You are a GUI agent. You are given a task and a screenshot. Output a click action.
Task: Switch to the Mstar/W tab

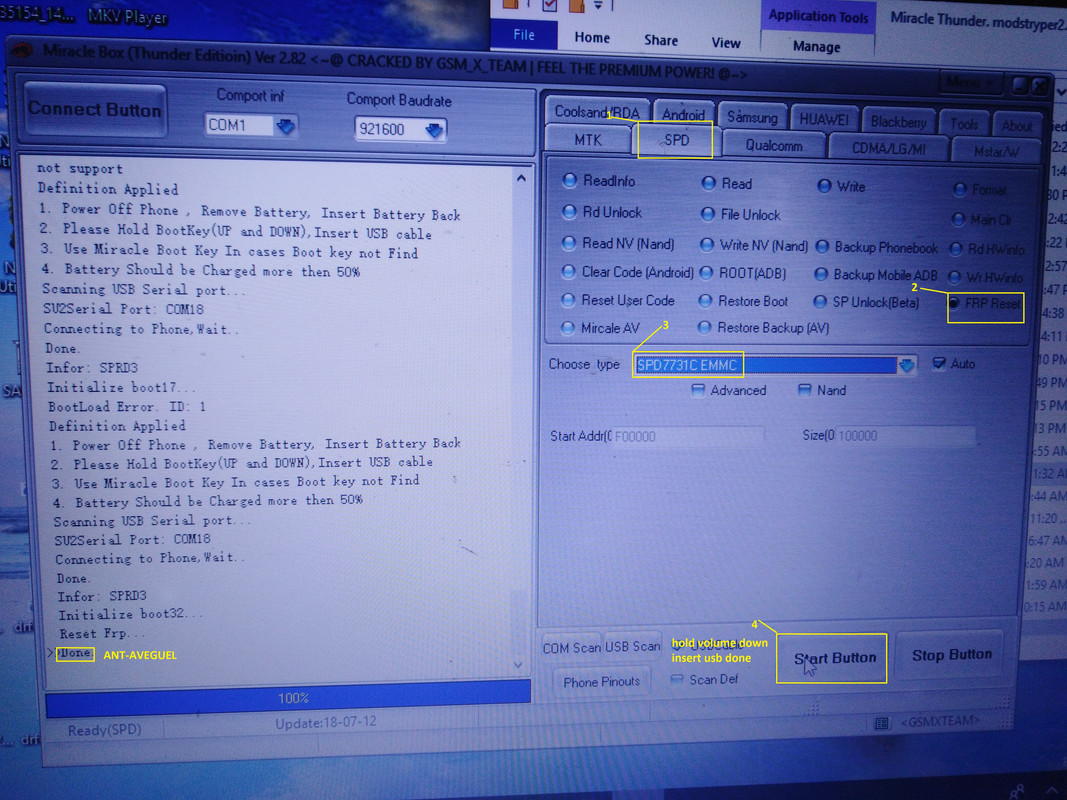996,152
